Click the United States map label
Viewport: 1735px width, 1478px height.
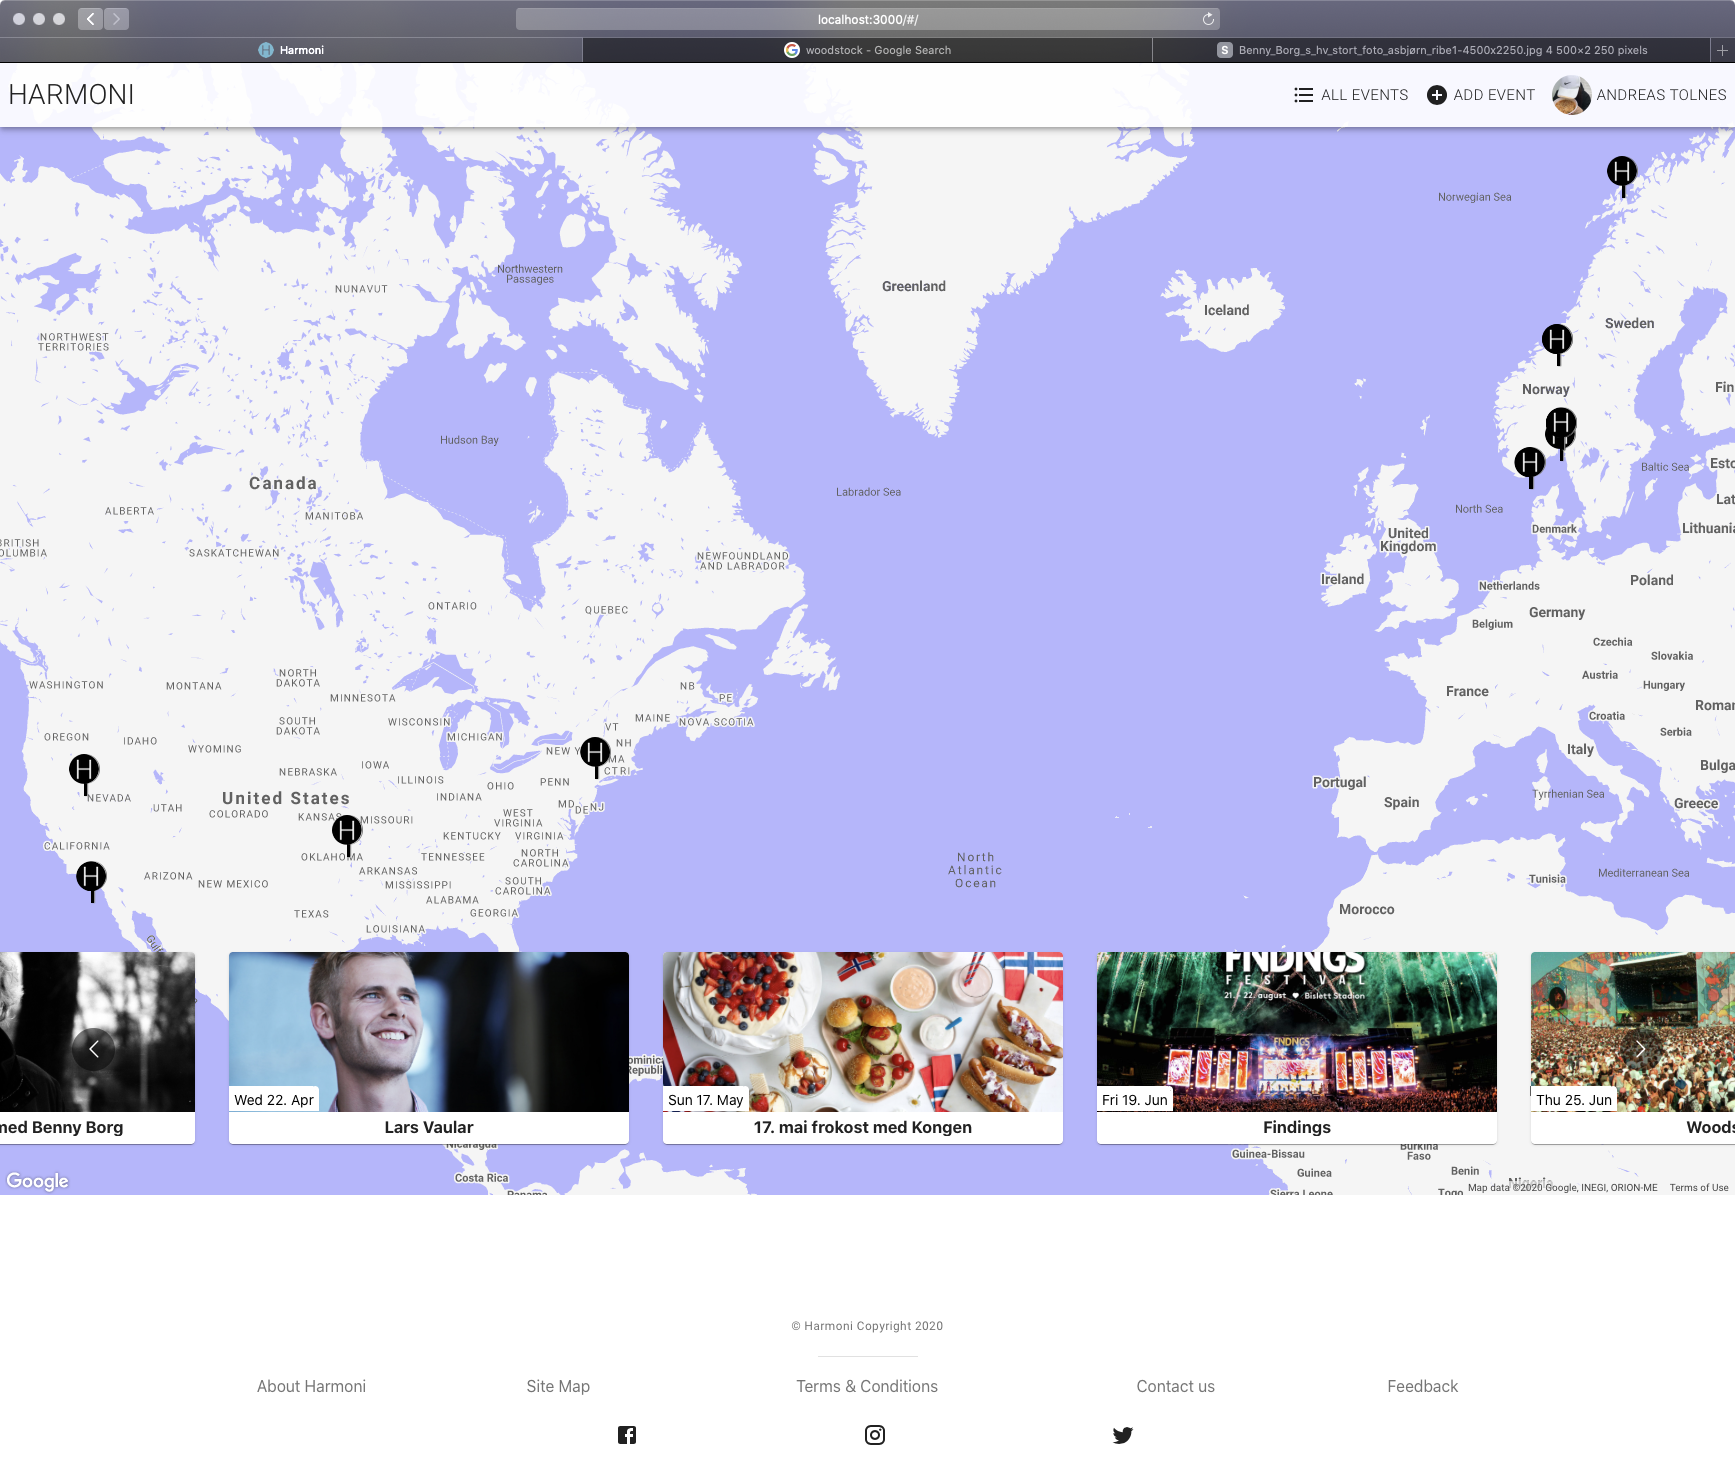[x=286, y=798]
